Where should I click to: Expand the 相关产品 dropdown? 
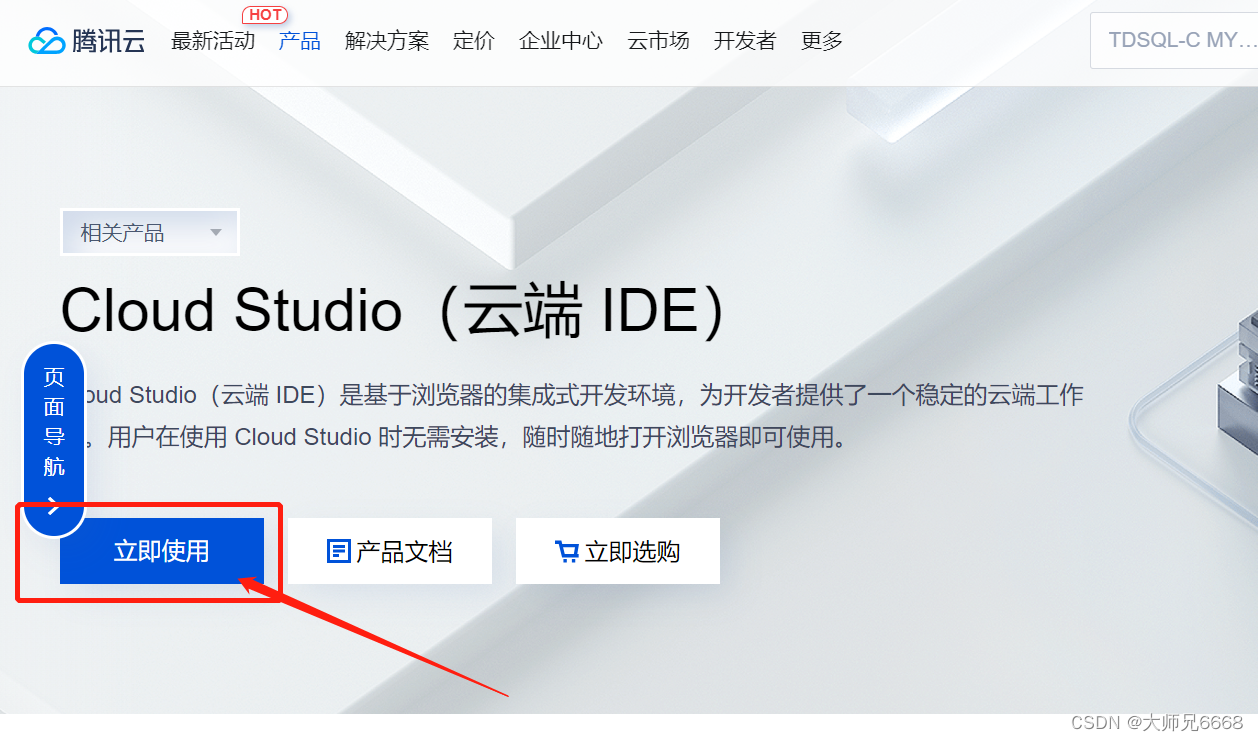click(150, 233)
